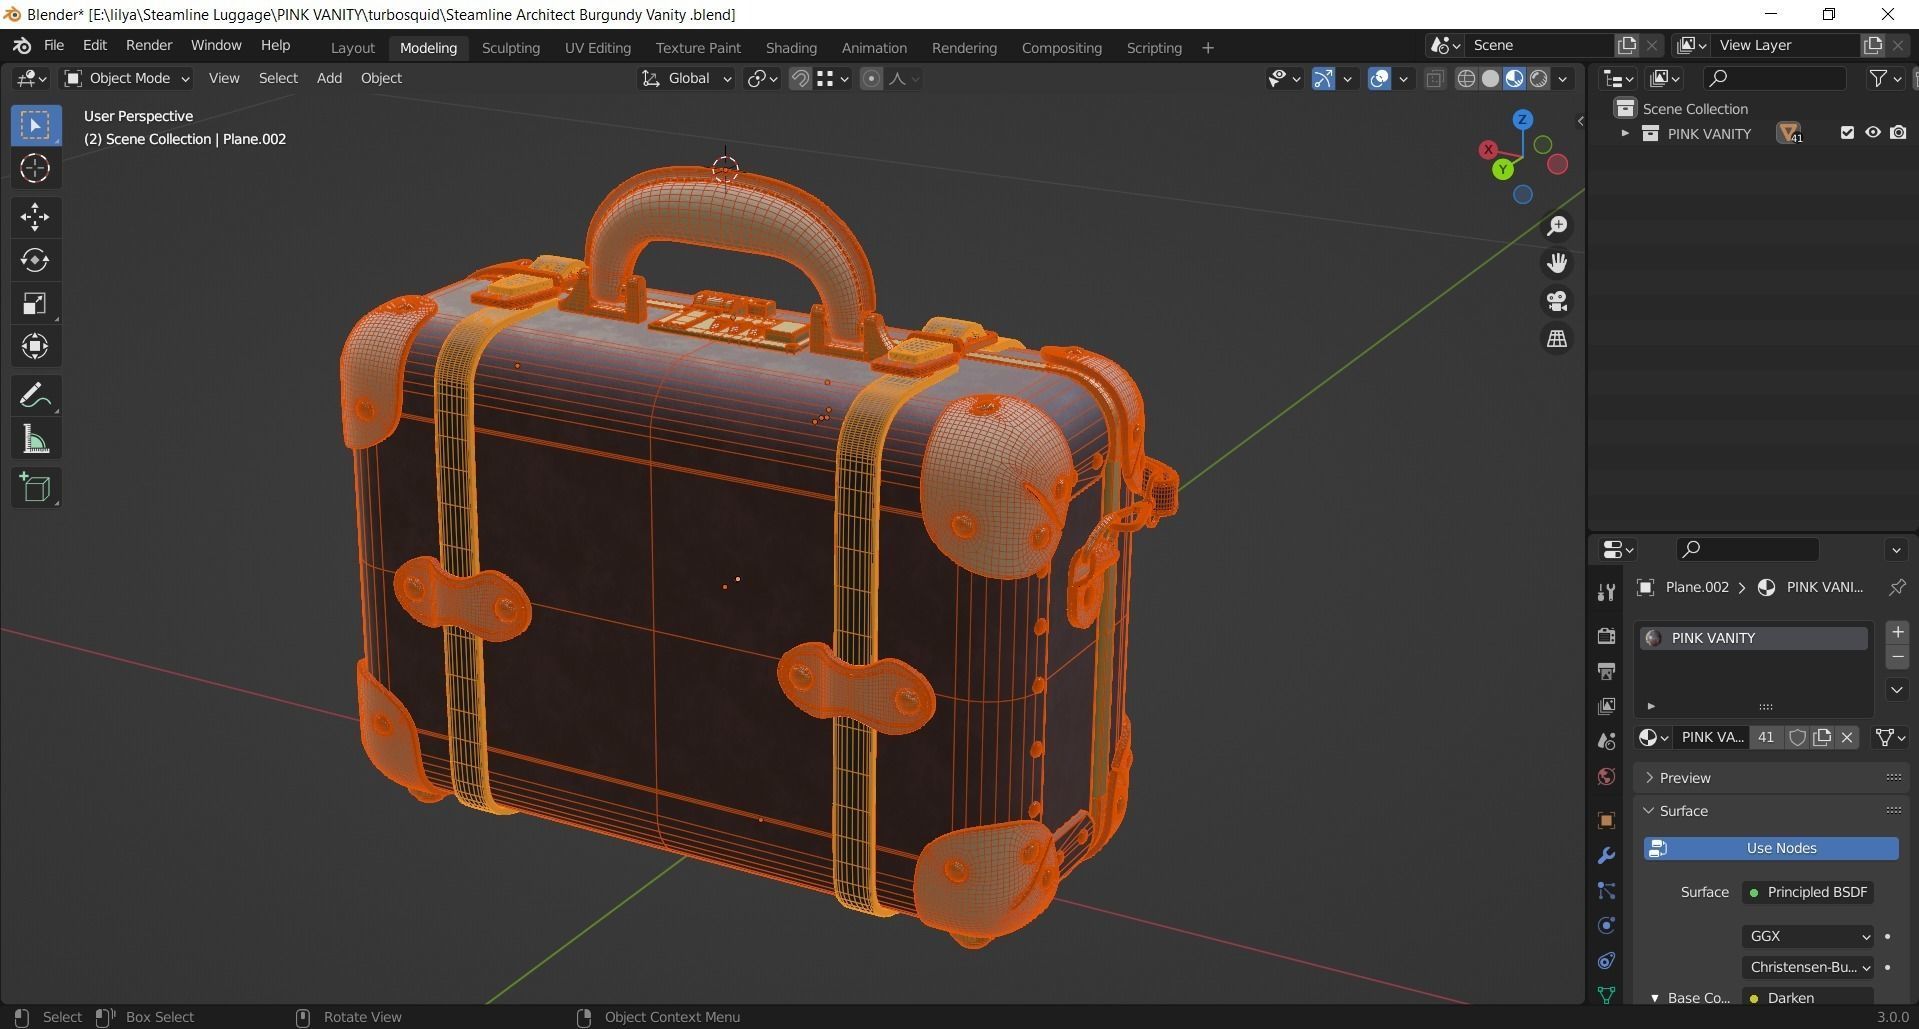
Task: Open the World properties tab
Action: click(x=1606, y=776)
